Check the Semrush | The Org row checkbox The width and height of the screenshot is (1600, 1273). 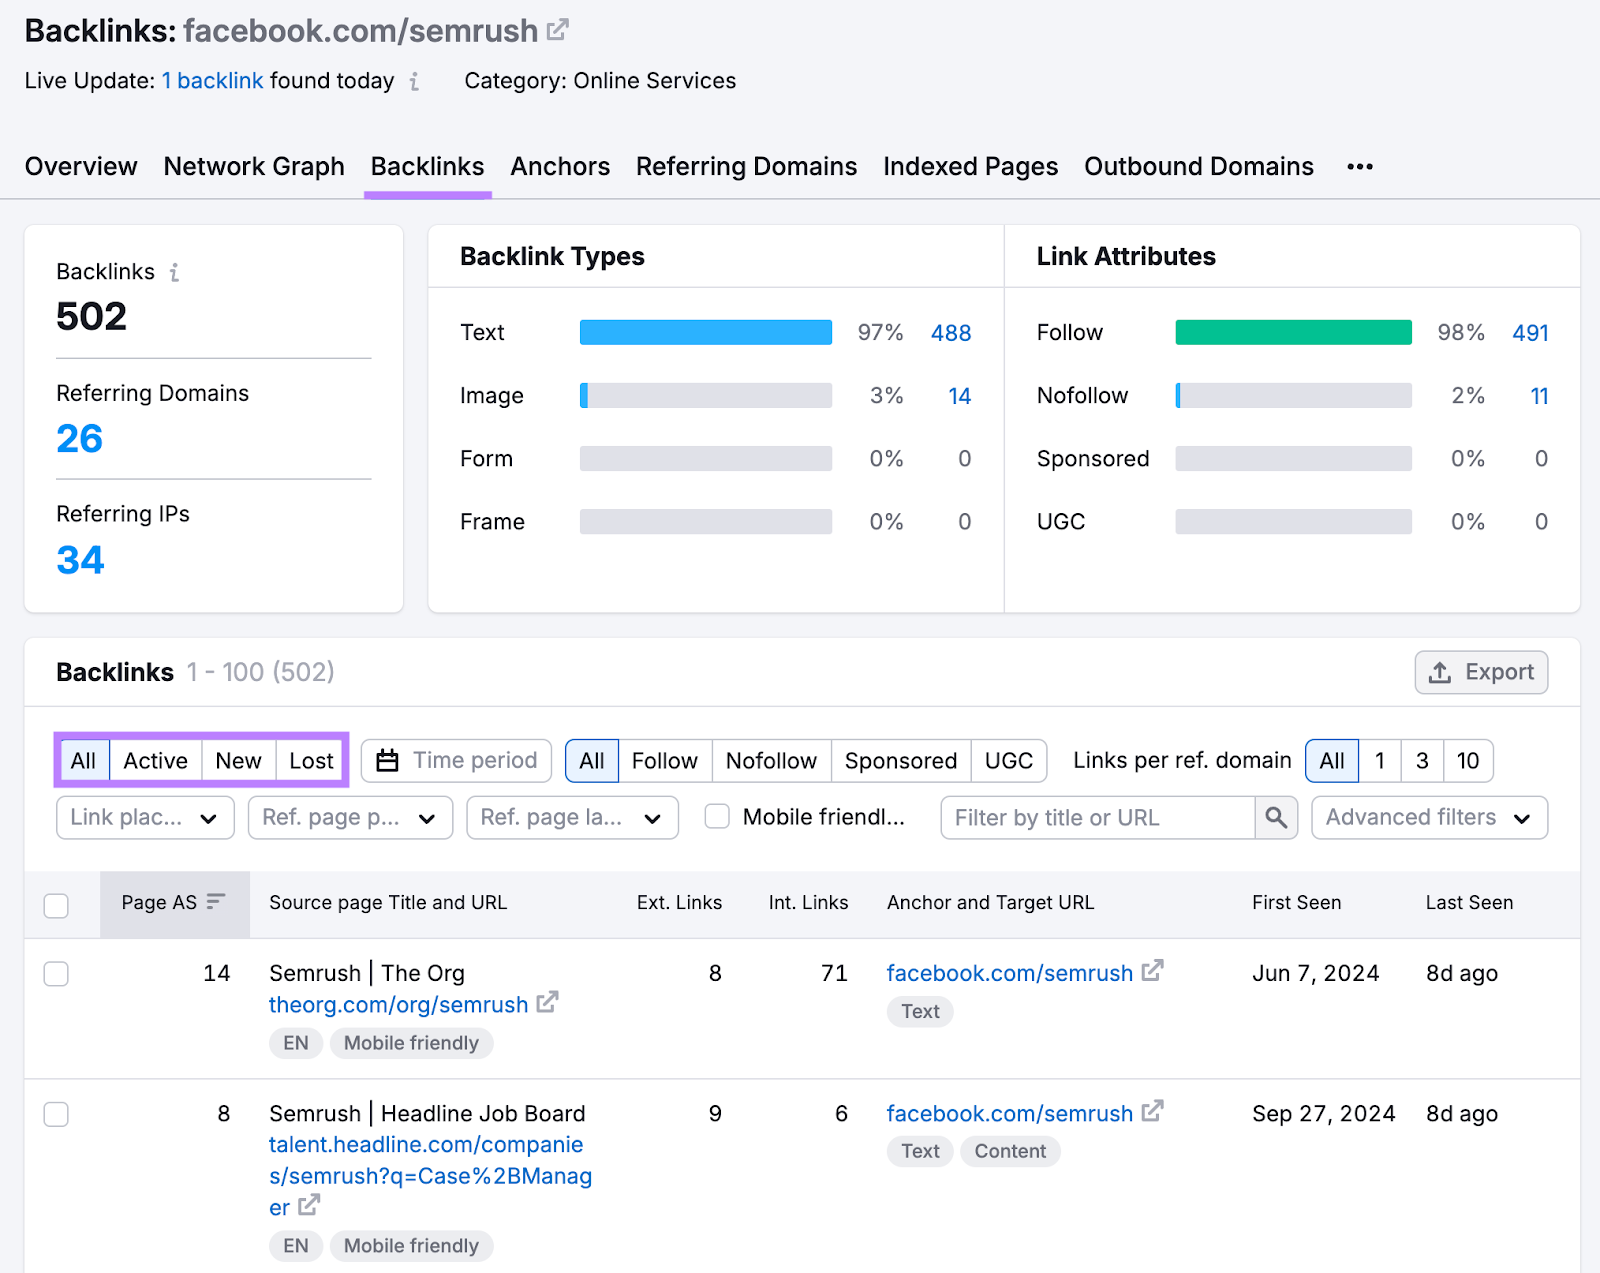click(x=55, y=973)
